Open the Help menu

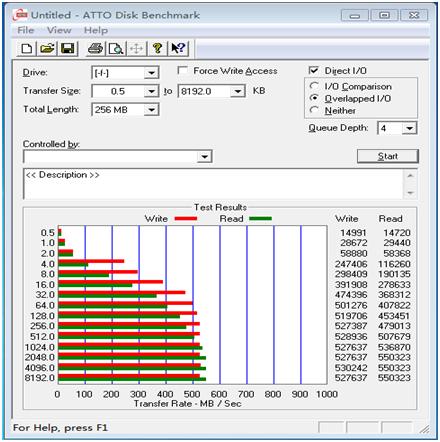pyautogui.click(x=96, y=30)
